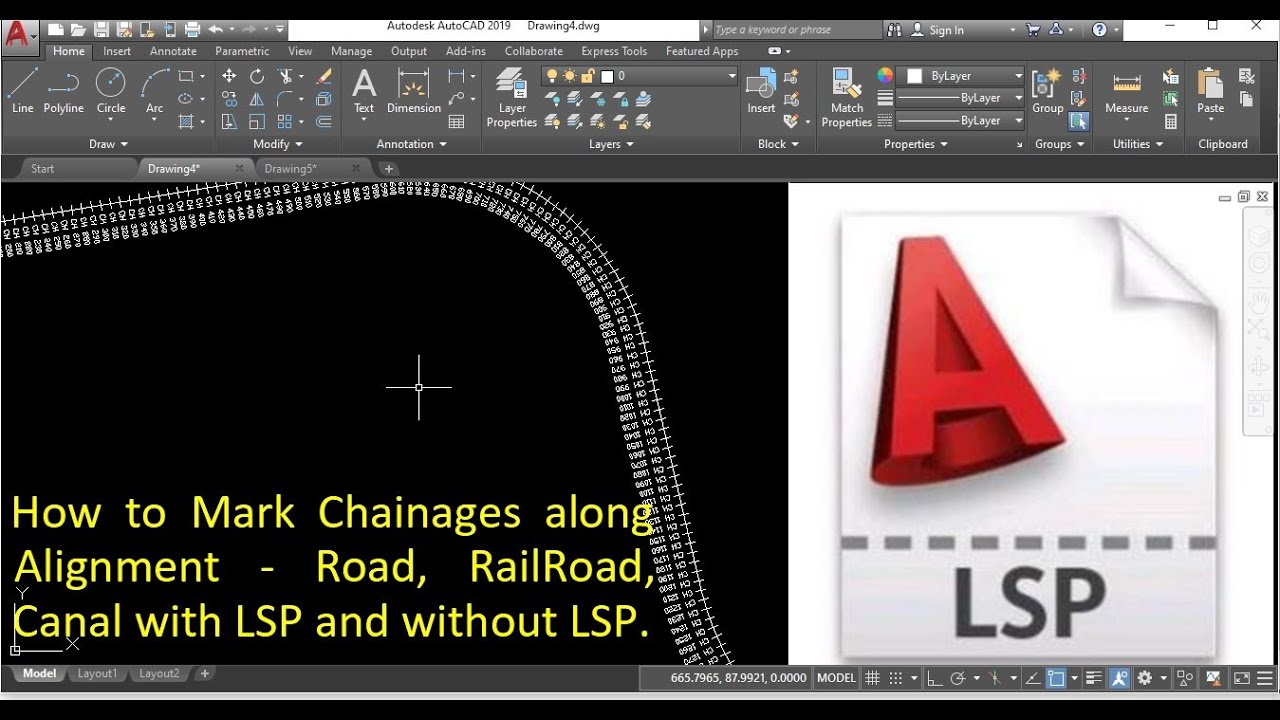Image resolution: width=1280 pixels, height=720 pixels.
Task: Click the layer 0 color swatch
Action: [607, 76]
